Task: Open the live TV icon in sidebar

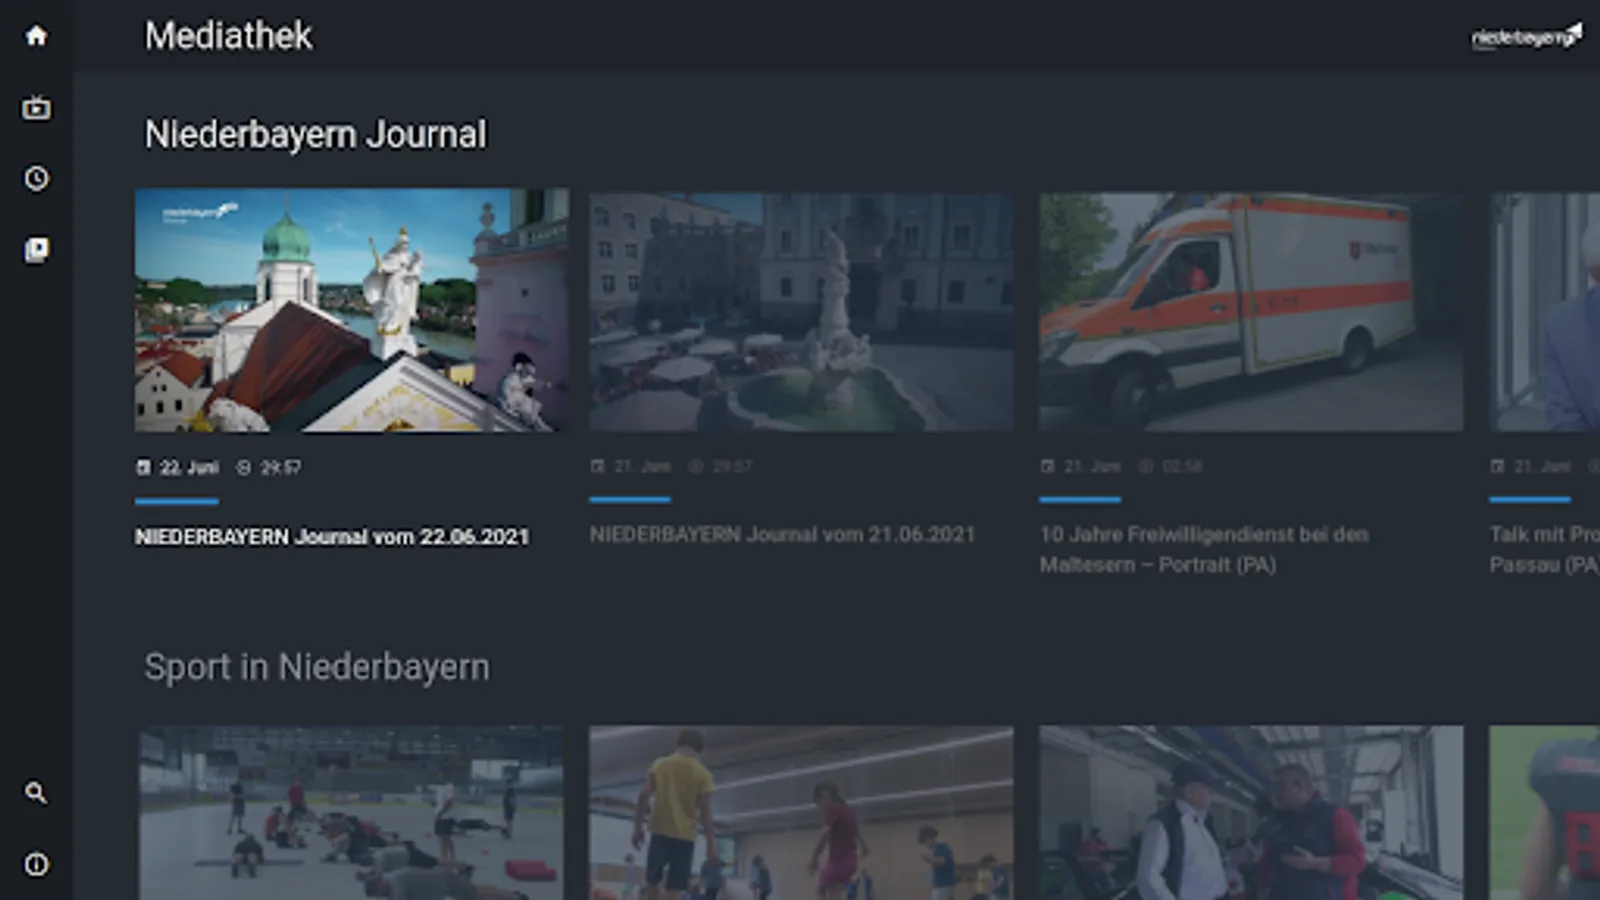Action: click(x=36, y=107)
